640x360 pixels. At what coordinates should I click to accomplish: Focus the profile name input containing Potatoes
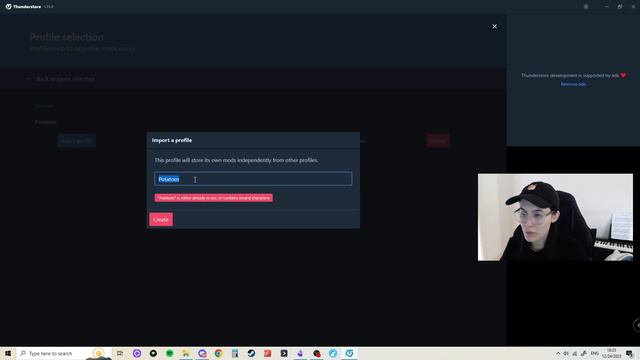click(x=253, y=179)
